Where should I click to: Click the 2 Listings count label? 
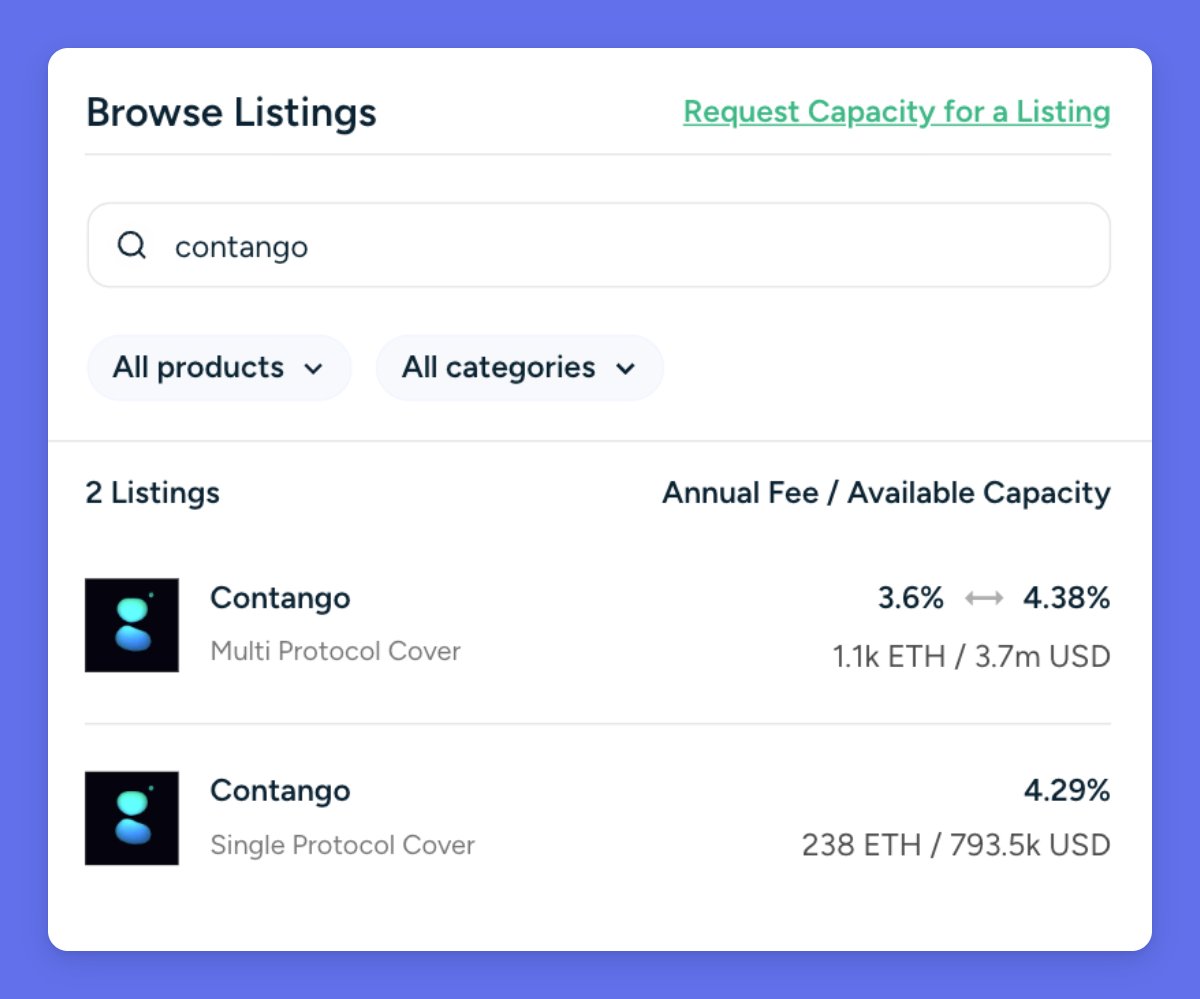[152, 493]
